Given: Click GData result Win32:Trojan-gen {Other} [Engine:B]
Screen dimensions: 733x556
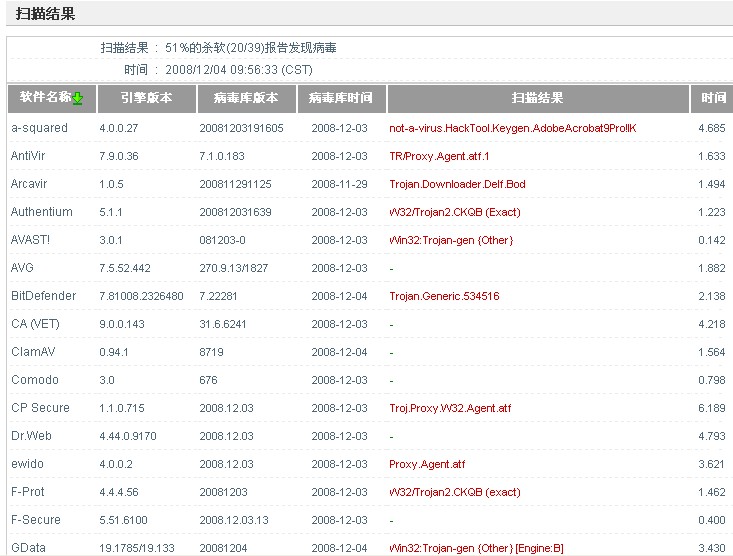Looking at the screenshot, I should click(476, 548).
